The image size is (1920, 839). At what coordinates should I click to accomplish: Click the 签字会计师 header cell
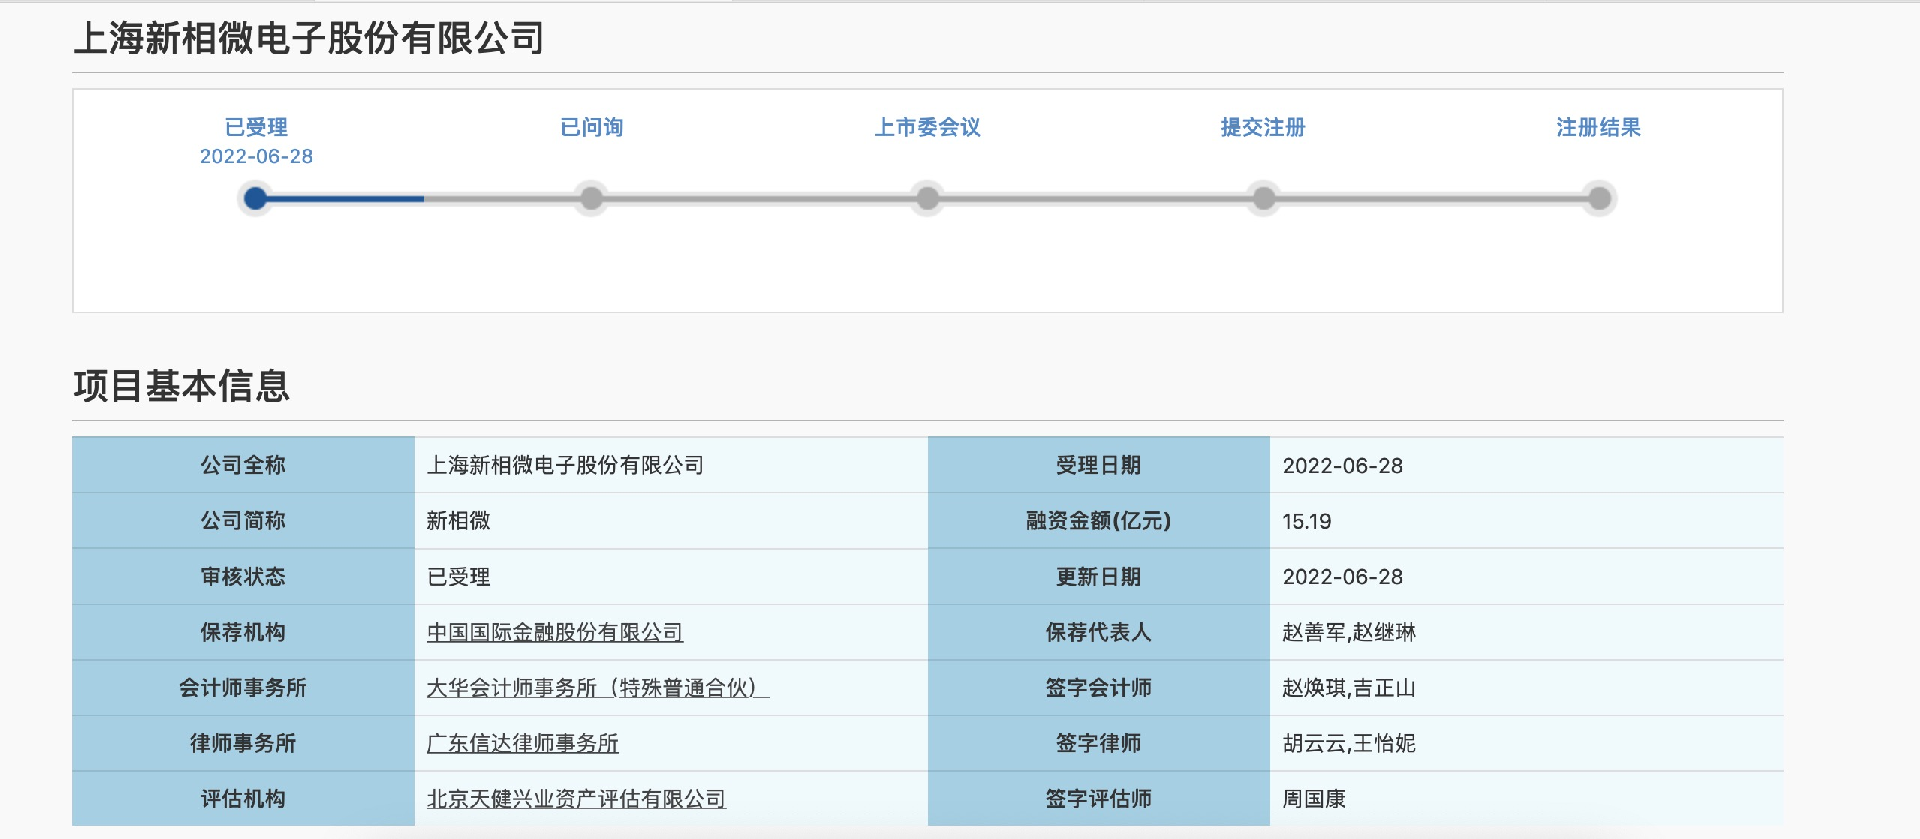pyautogui.click(x=1099, y=688)
